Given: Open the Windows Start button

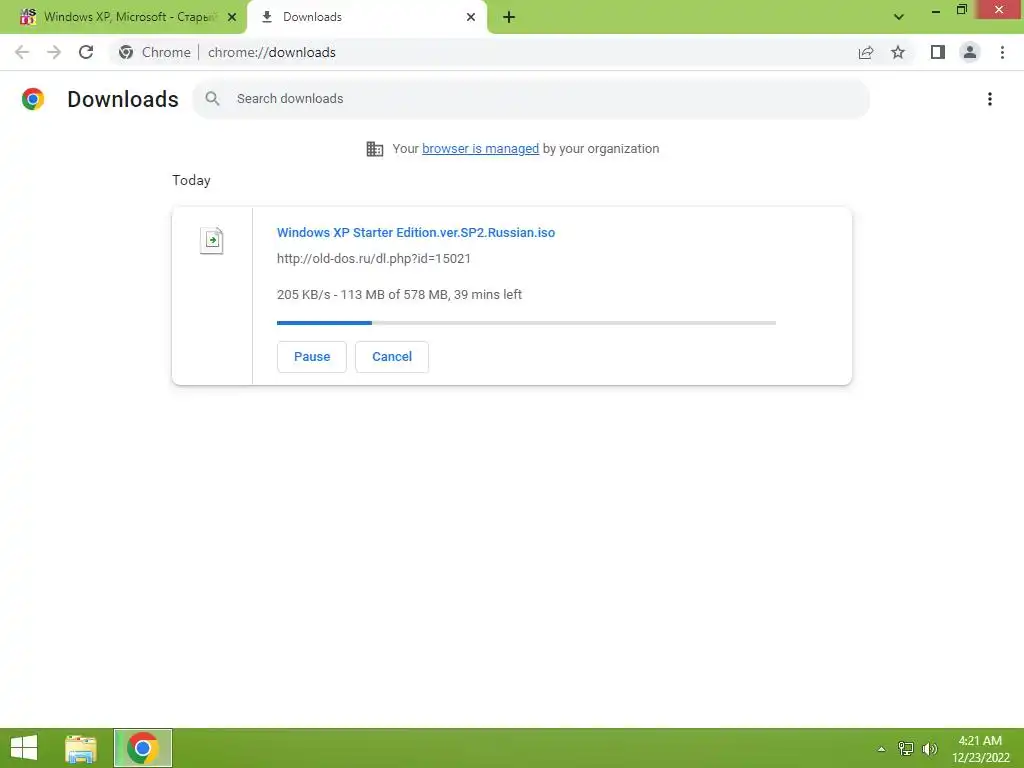Looking at the screenshot, I should tap(24, 748).
